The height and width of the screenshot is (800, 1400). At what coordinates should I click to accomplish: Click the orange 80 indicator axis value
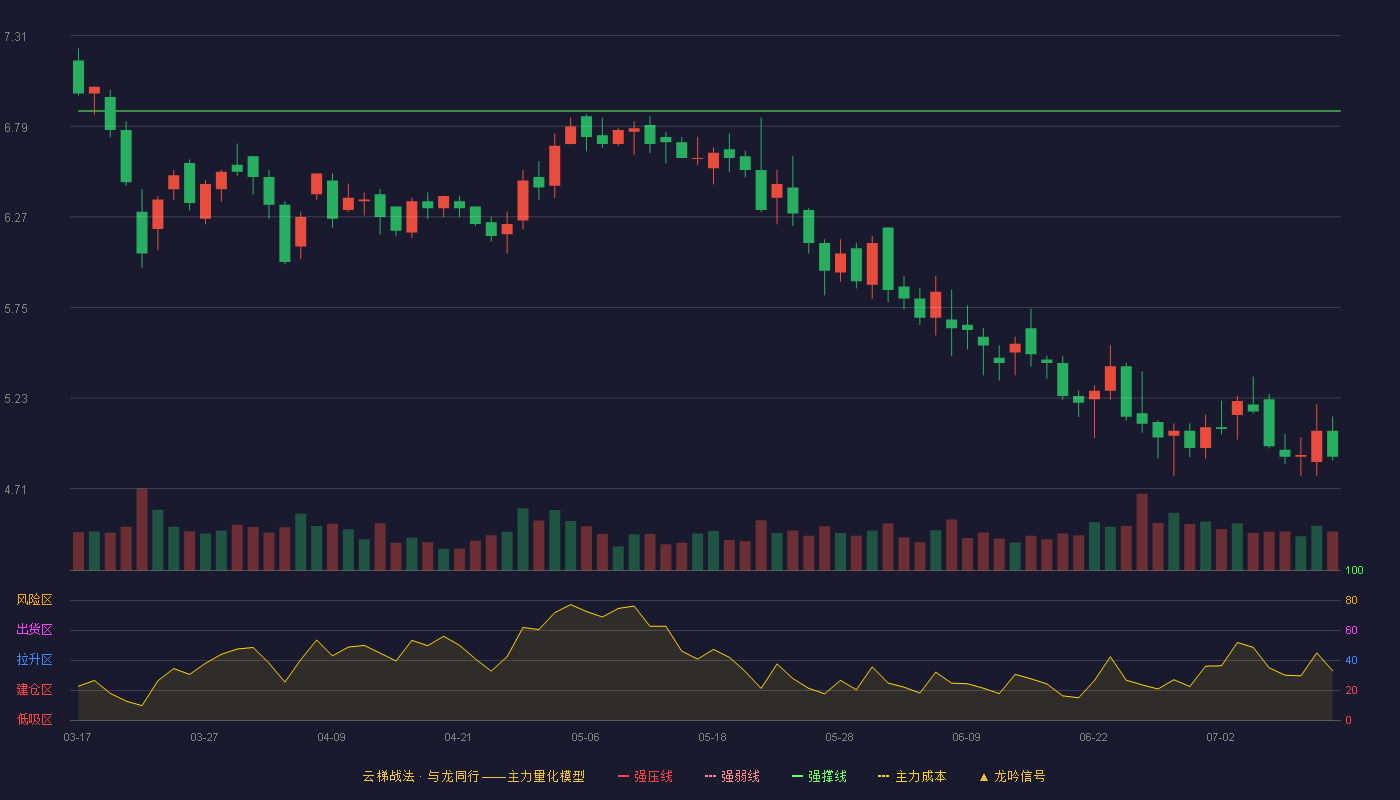click(x=1351, y=601)
